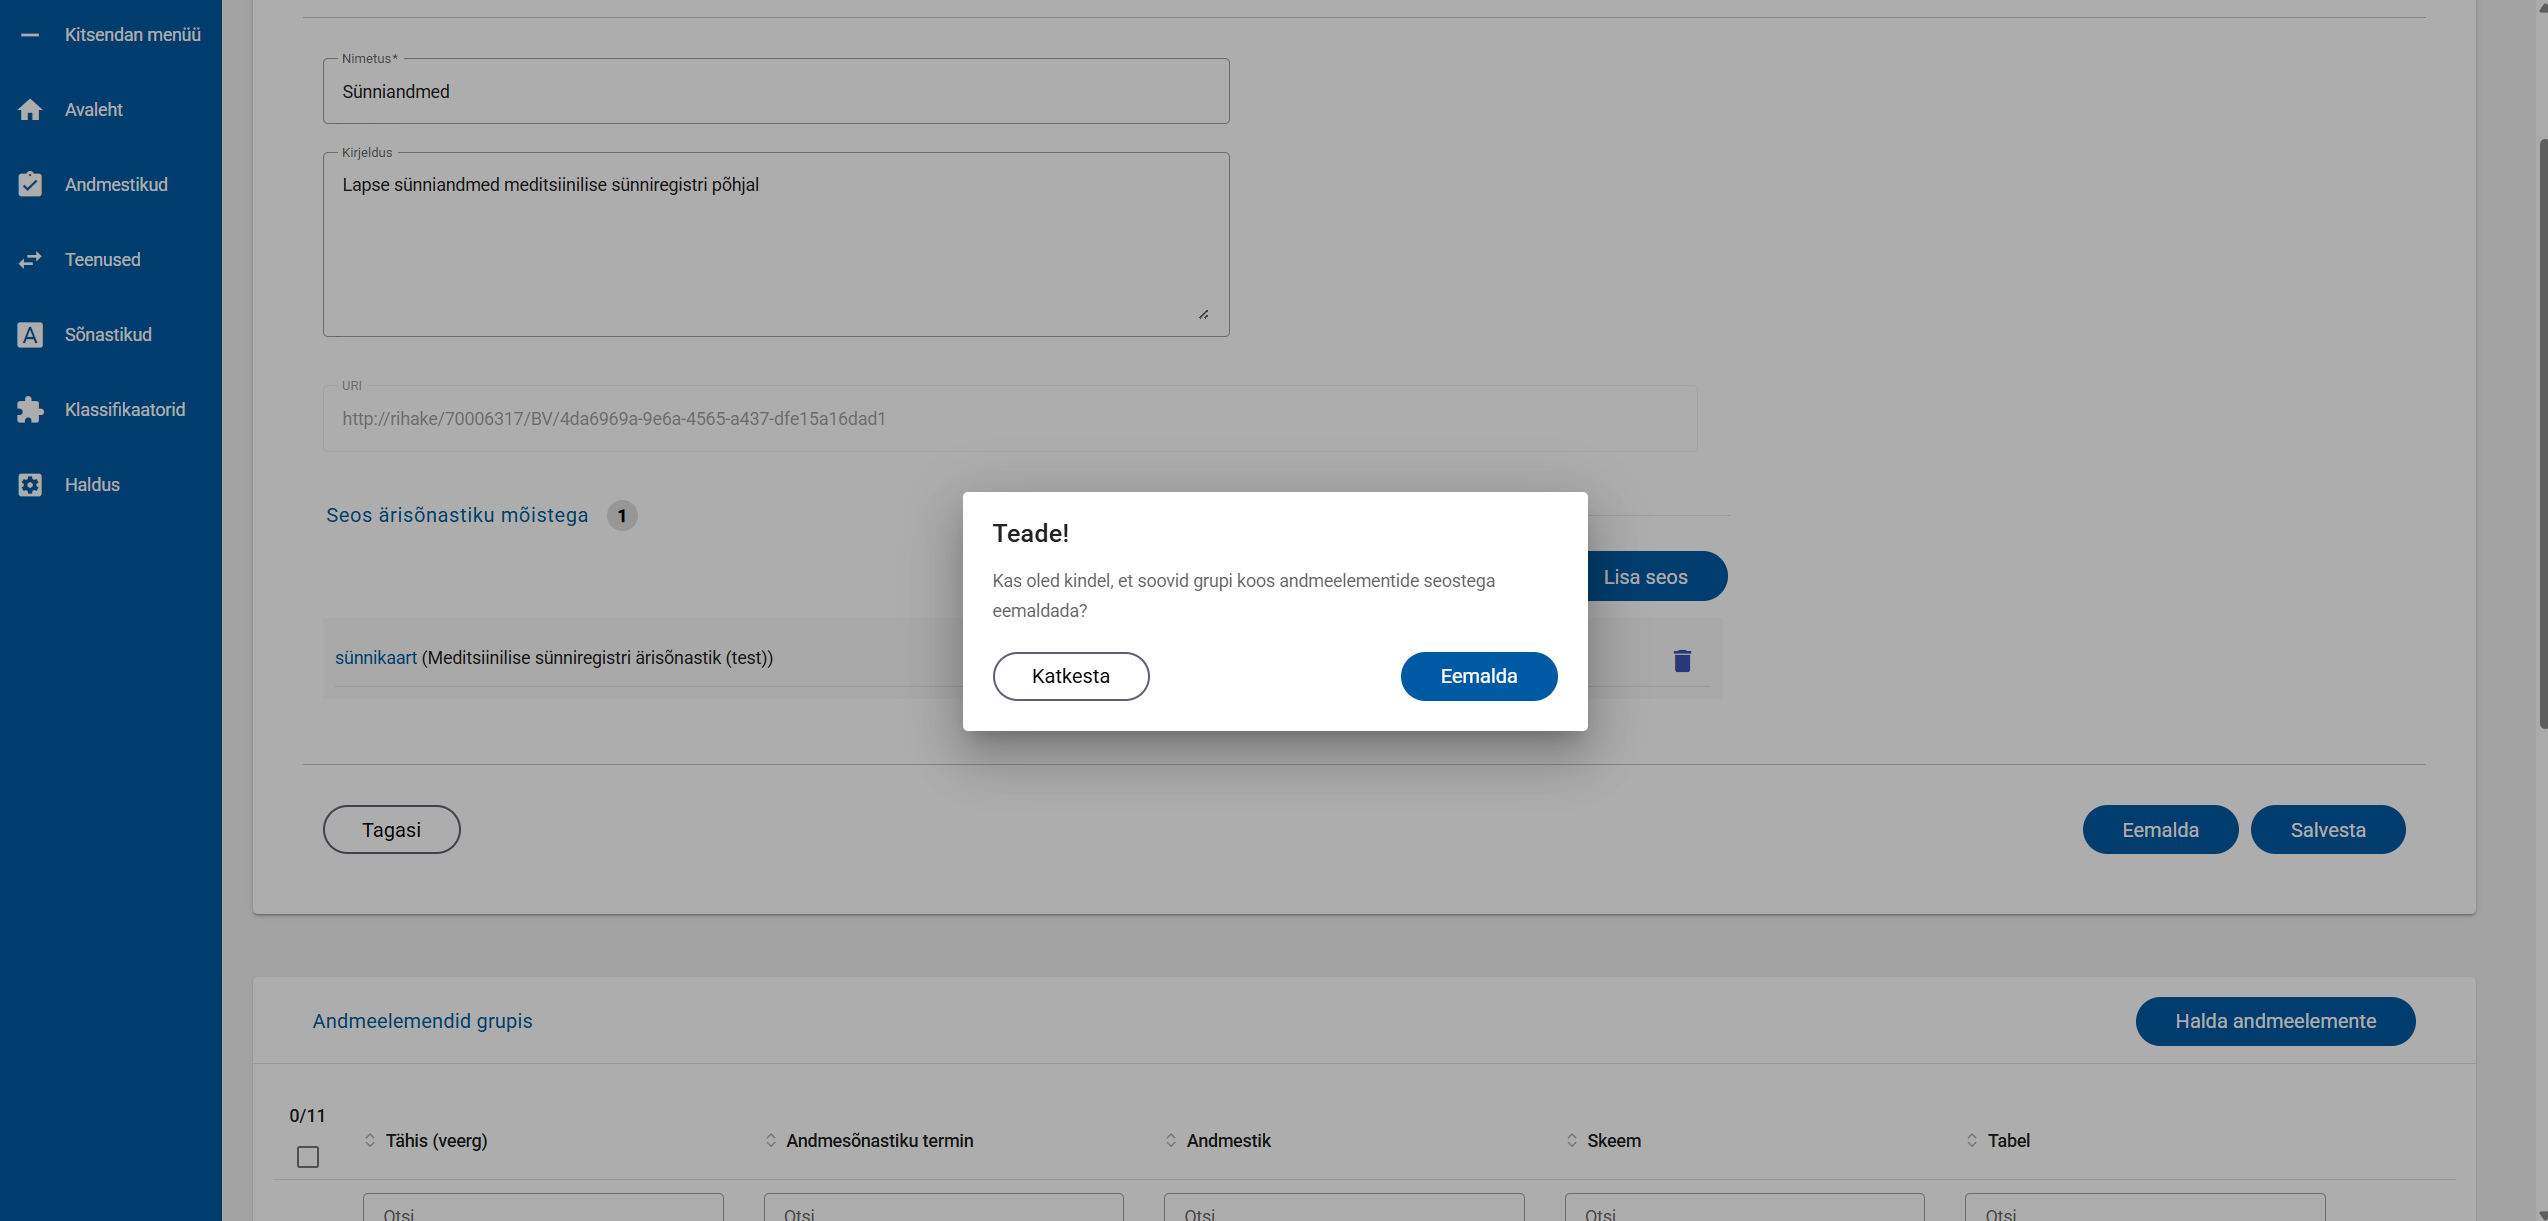Image resolution: width=2548 pixels, height=1221 pixels.
Task: Confirm removal with dialog Eemalda button
Action: click(1478, 677)
